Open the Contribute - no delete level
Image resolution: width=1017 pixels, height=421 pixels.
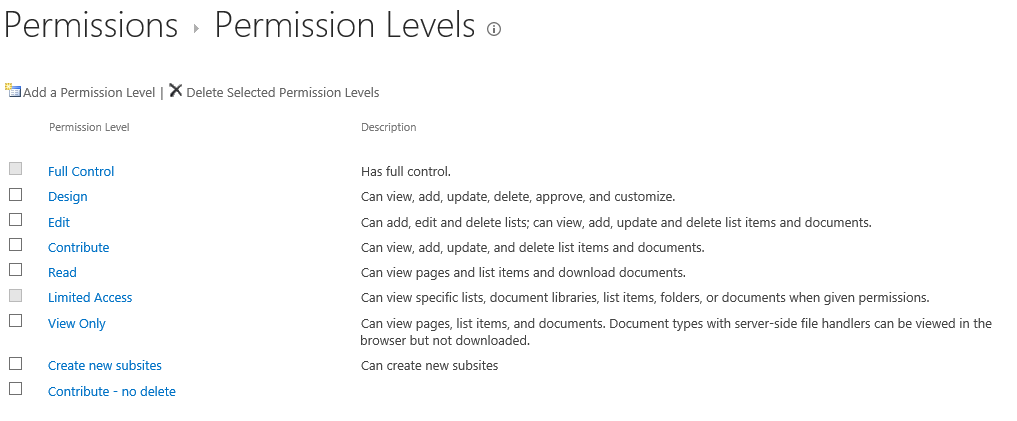[x=112, y=392]
